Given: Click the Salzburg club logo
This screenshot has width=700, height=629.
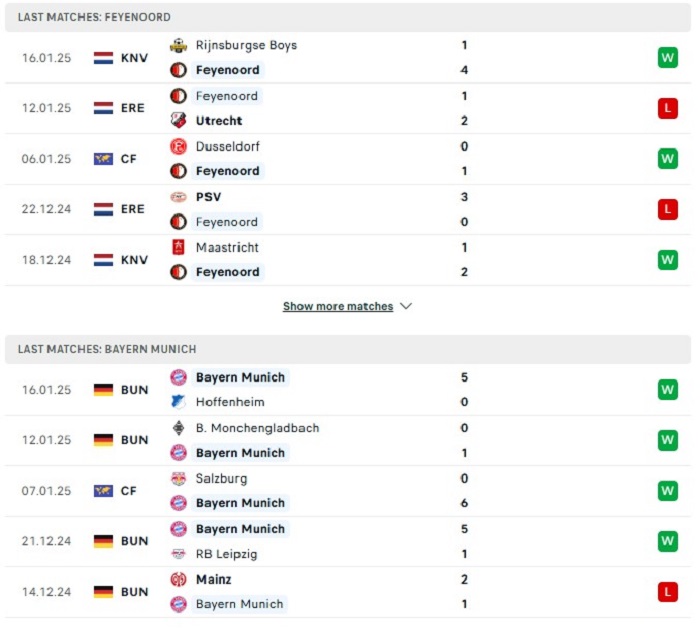Looking at the screenshot, I should click(179, 479).
